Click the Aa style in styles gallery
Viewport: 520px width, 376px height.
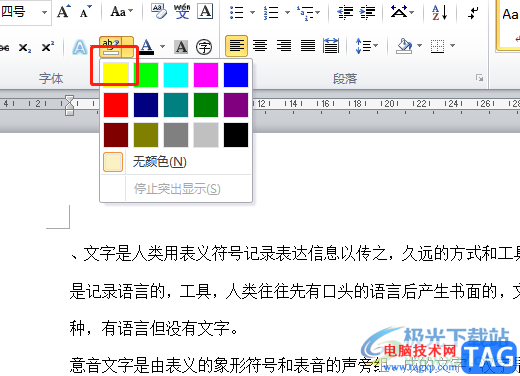(x=509, y=26)
